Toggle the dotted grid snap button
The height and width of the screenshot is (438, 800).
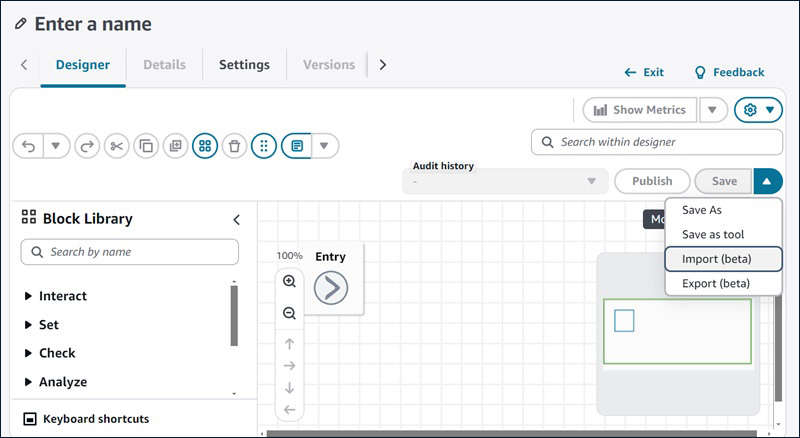pos(263,146)
